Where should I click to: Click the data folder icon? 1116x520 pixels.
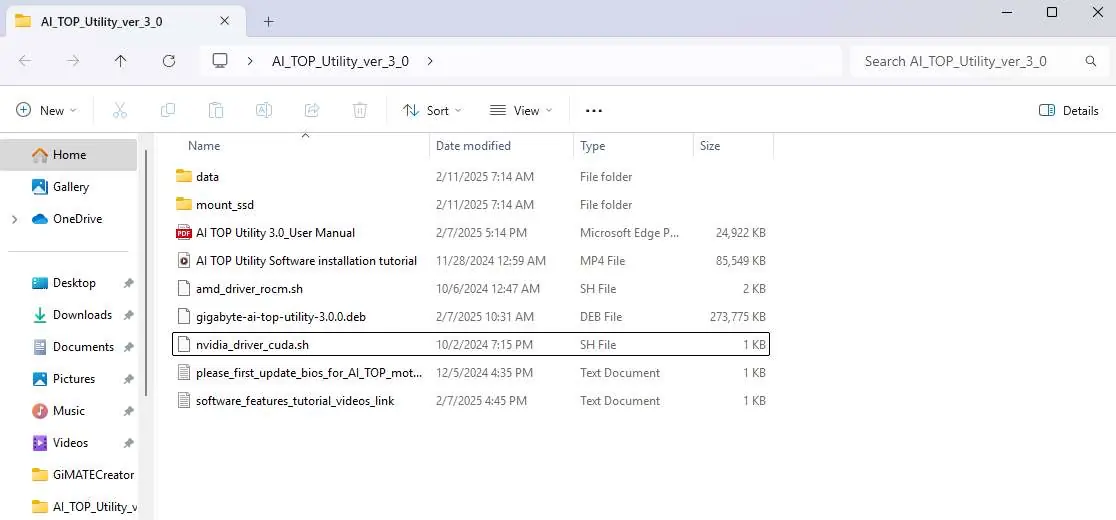(184, 176)
